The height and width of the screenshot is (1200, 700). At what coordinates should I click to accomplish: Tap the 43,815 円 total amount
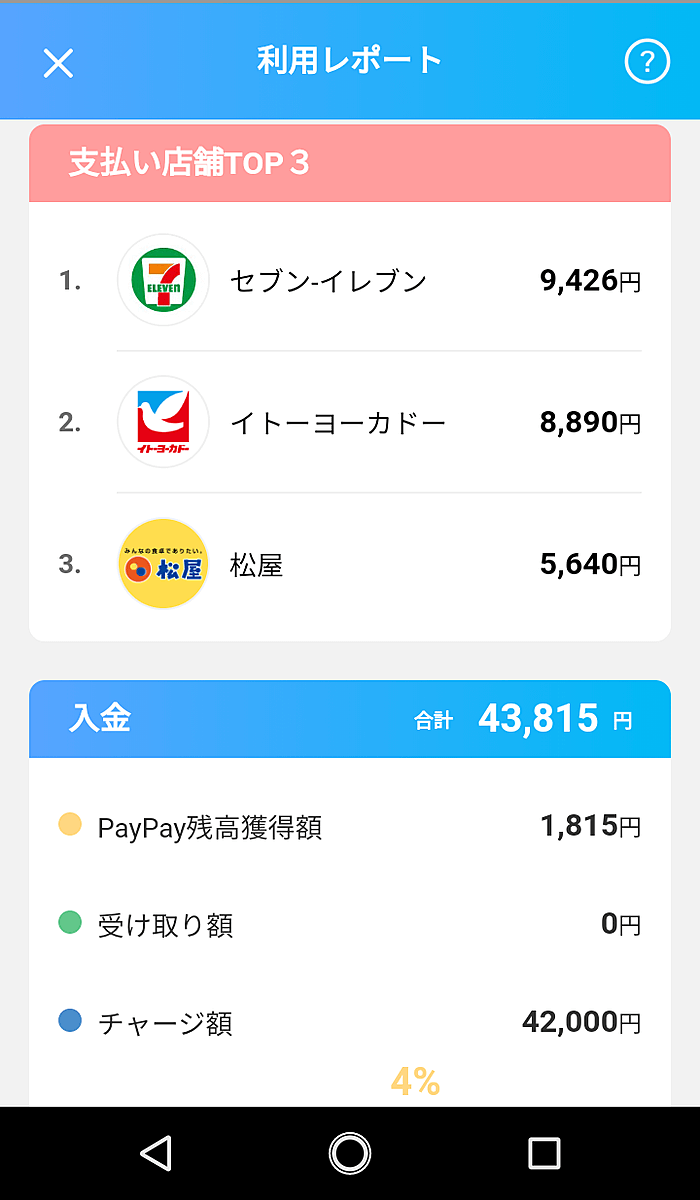[554, 719]
